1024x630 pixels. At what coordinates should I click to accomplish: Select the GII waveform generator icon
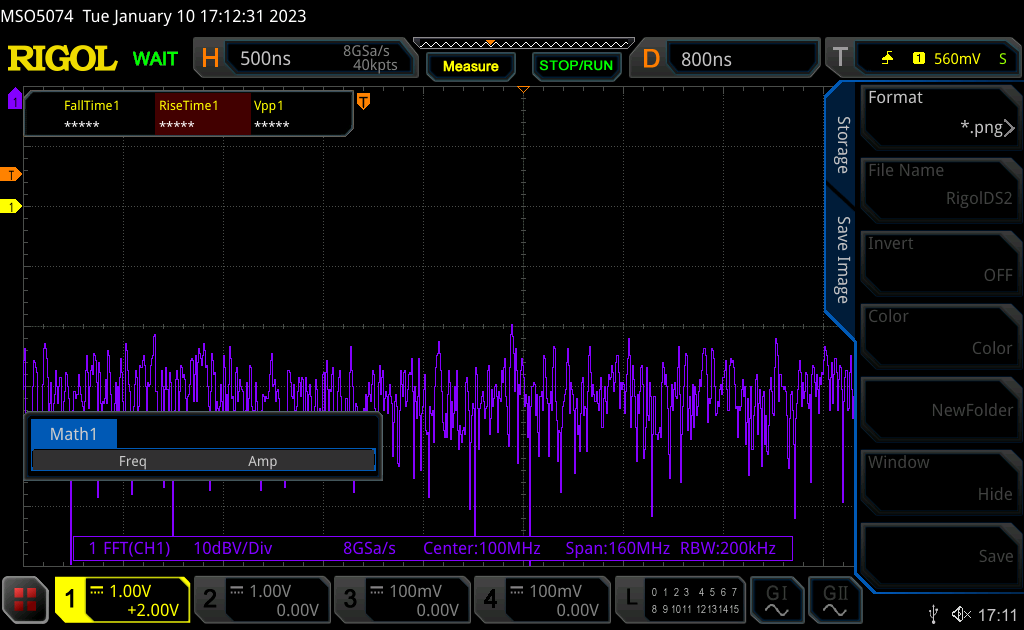pos(835,599)
